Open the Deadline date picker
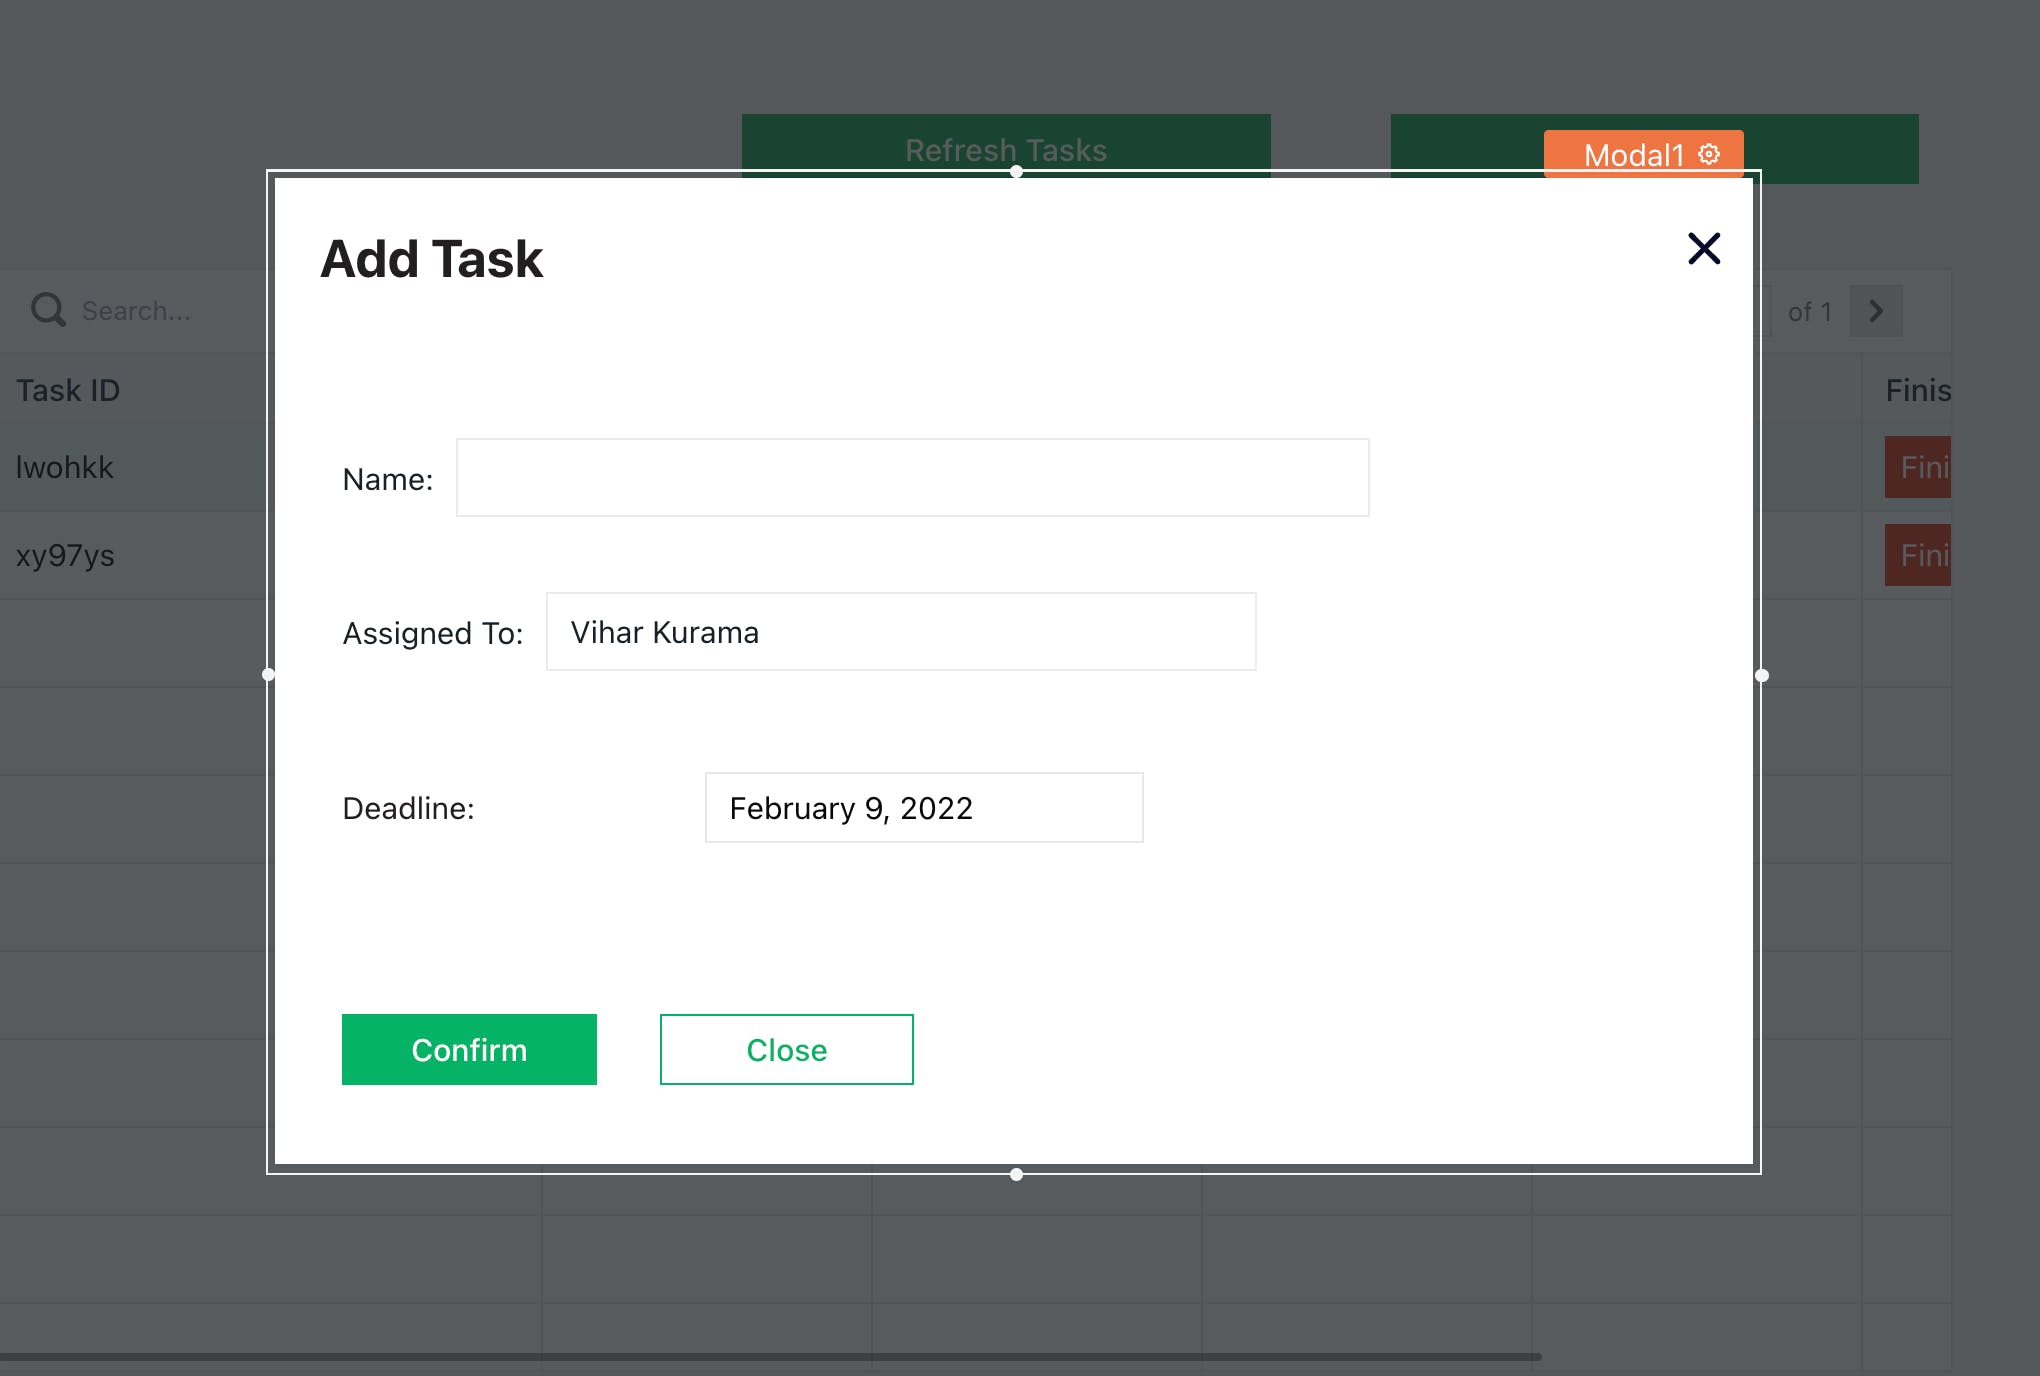Screen dimensions: 2040x1376 [x=923, y=808]
